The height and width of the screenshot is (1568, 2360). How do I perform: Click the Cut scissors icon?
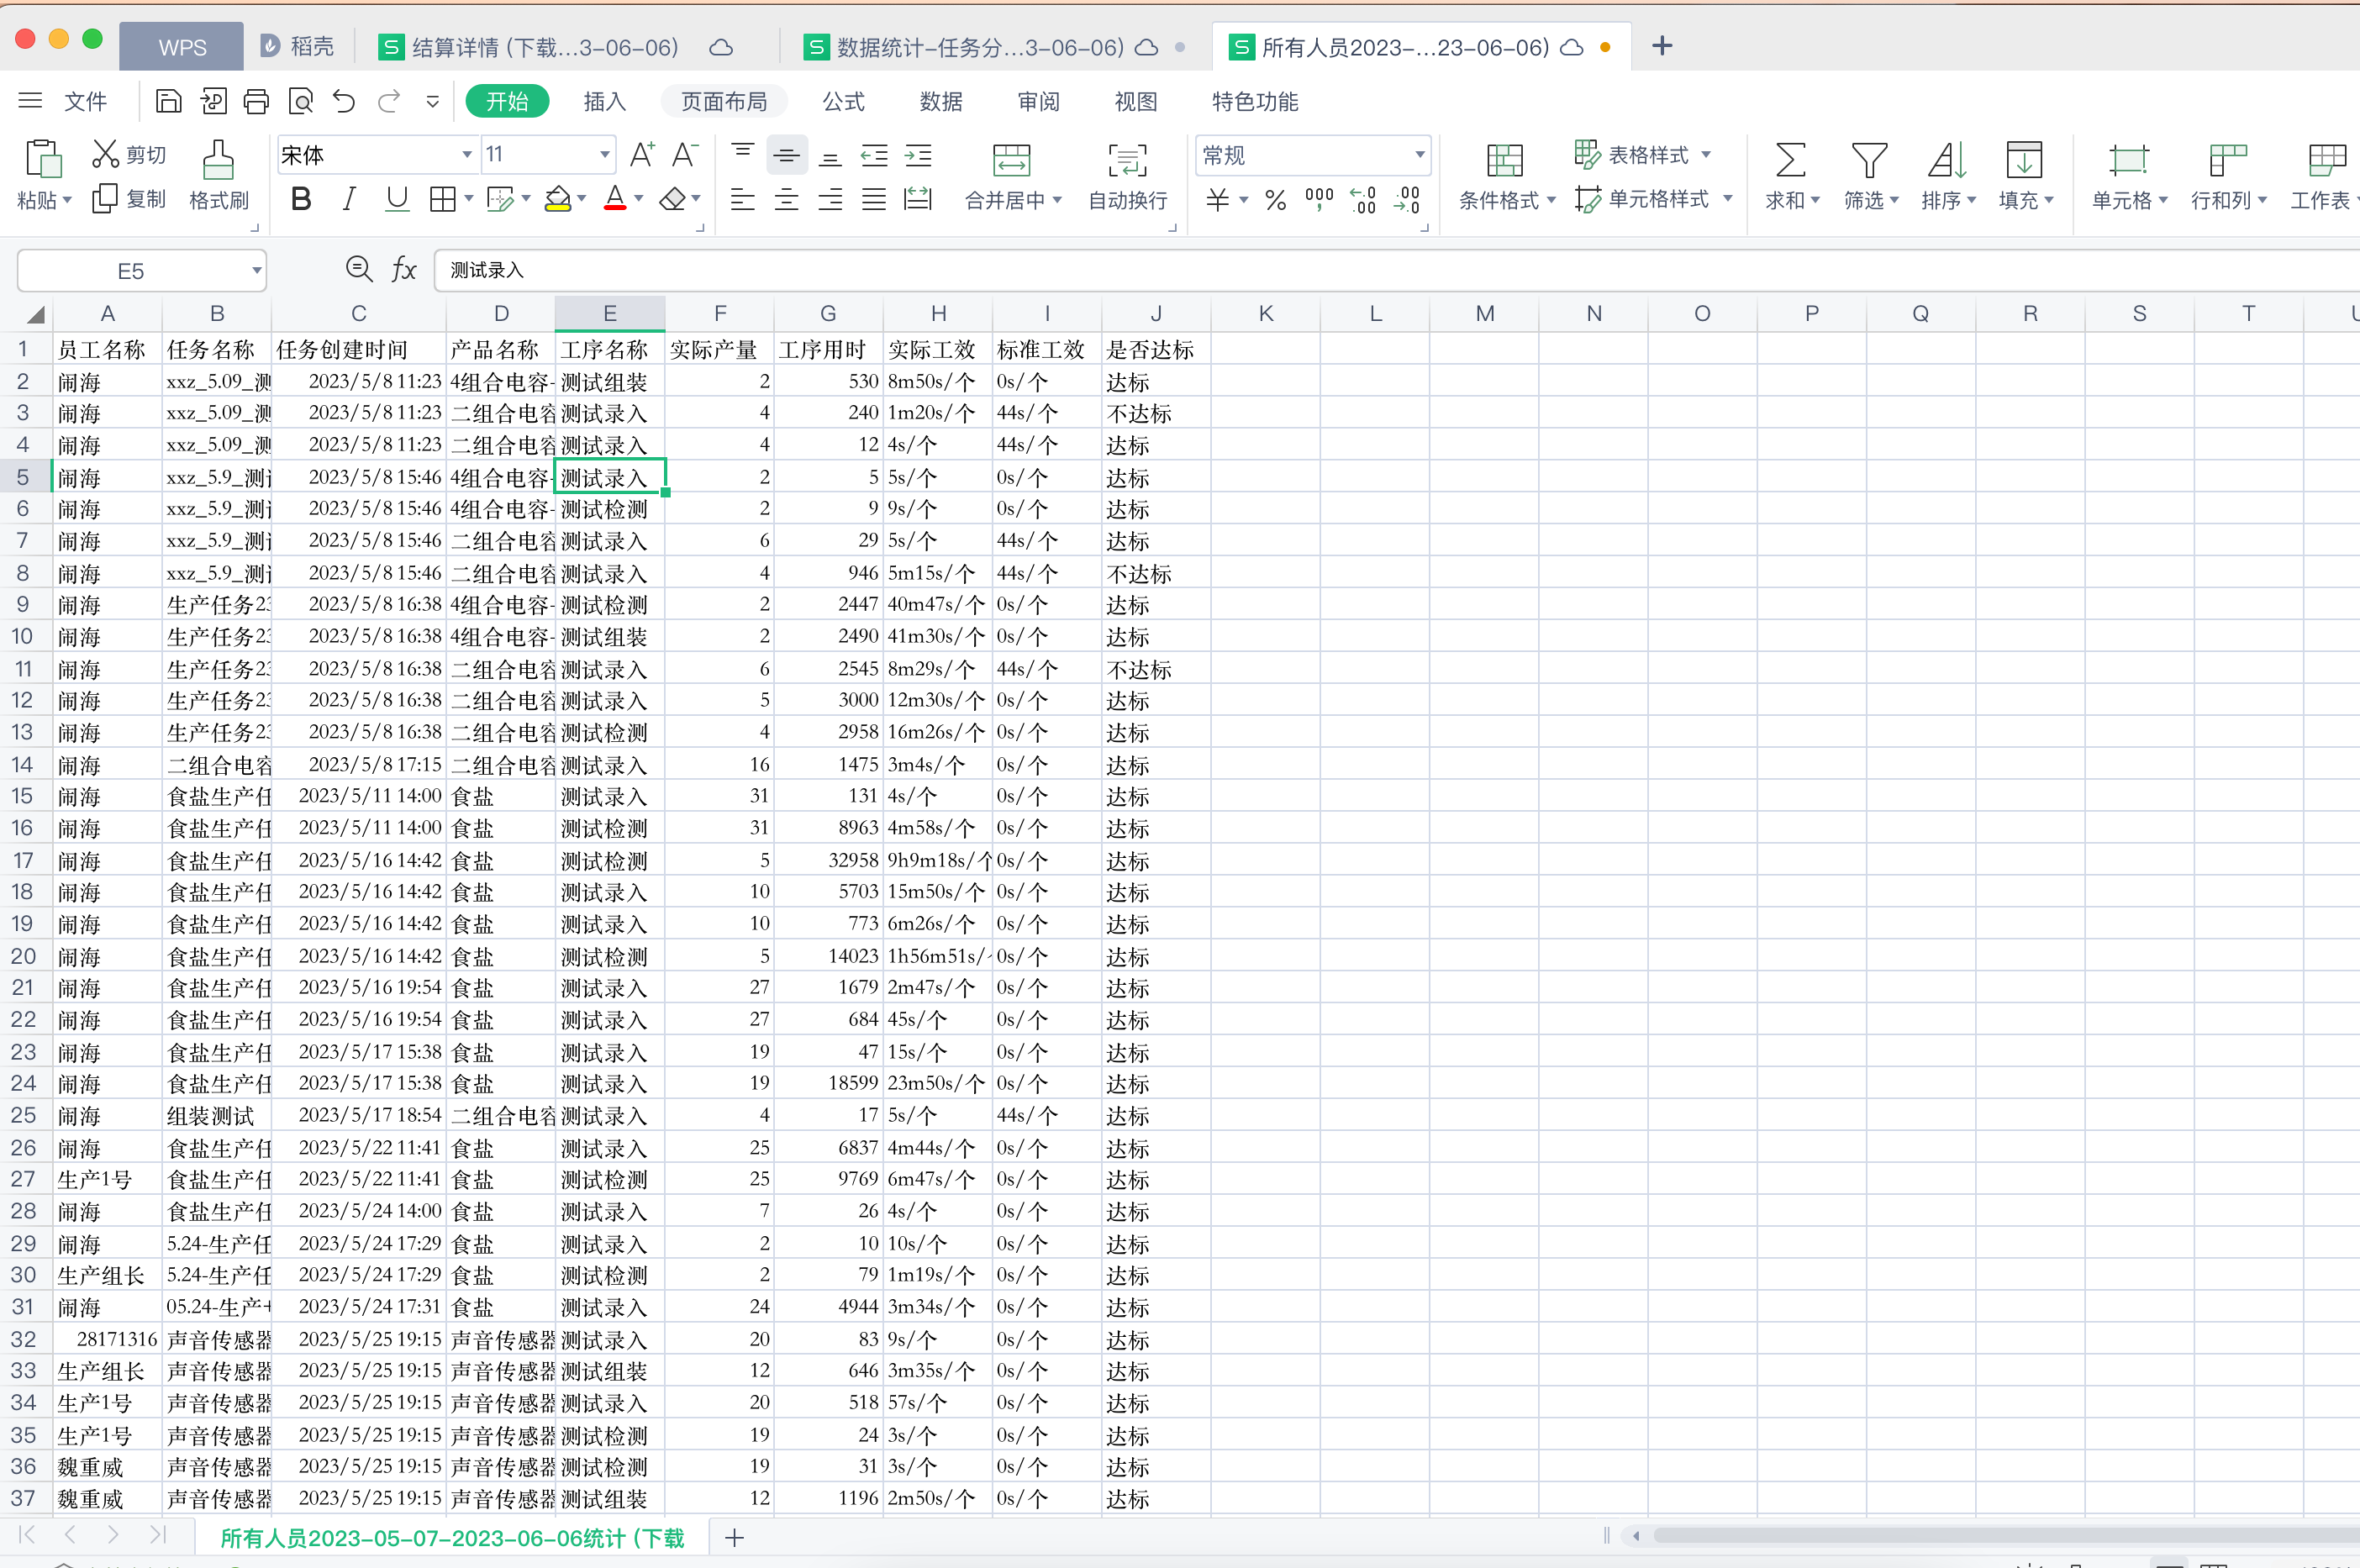(x=105, y=154)
